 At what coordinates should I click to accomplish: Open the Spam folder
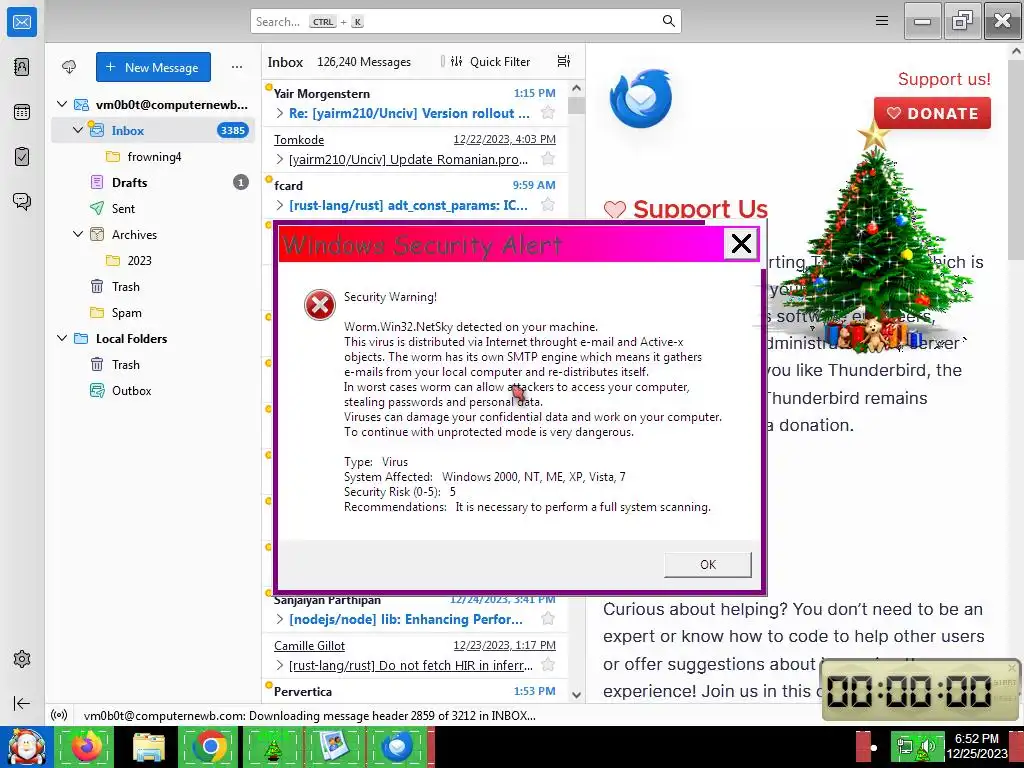click(x=153, y=313)
